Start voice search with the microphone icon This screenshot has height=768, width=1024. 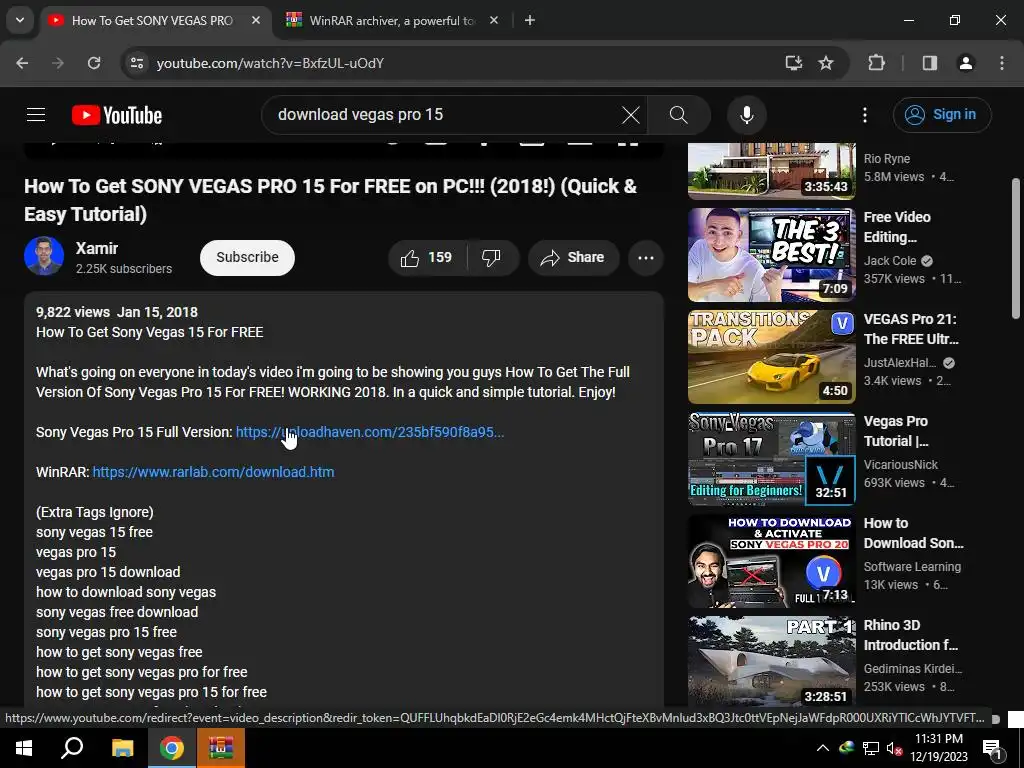[746, 115]
